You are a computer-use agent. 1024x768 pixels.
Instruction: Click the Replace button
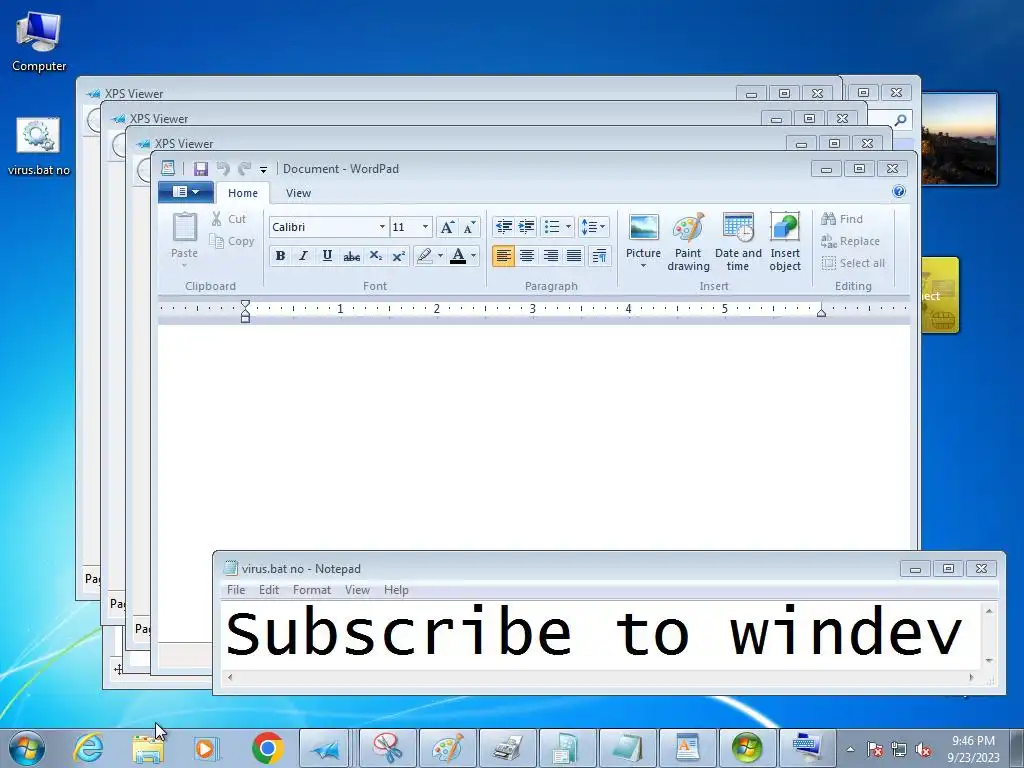point(850,241)
